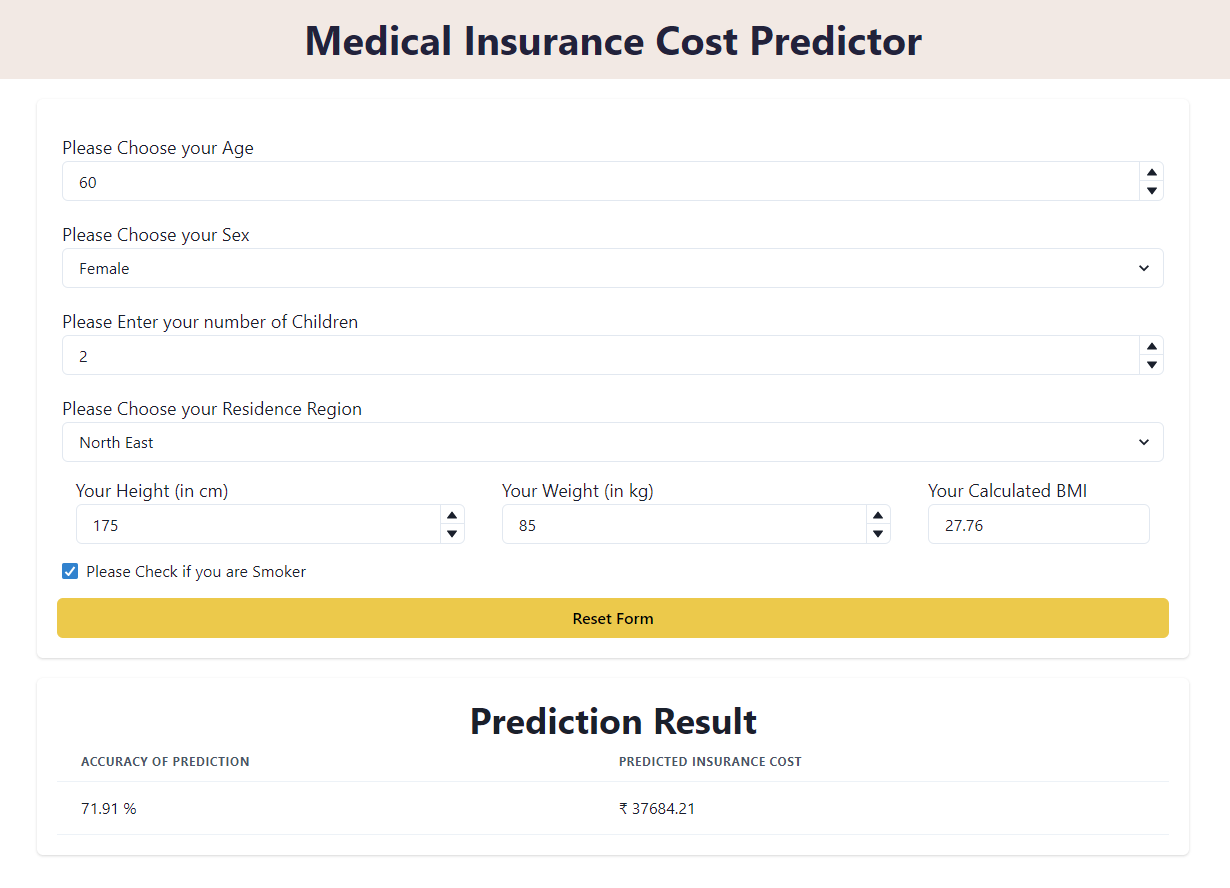
Task: Toggle the 'Please Check if you are Smoker' option
Action: tap(69, 571)
